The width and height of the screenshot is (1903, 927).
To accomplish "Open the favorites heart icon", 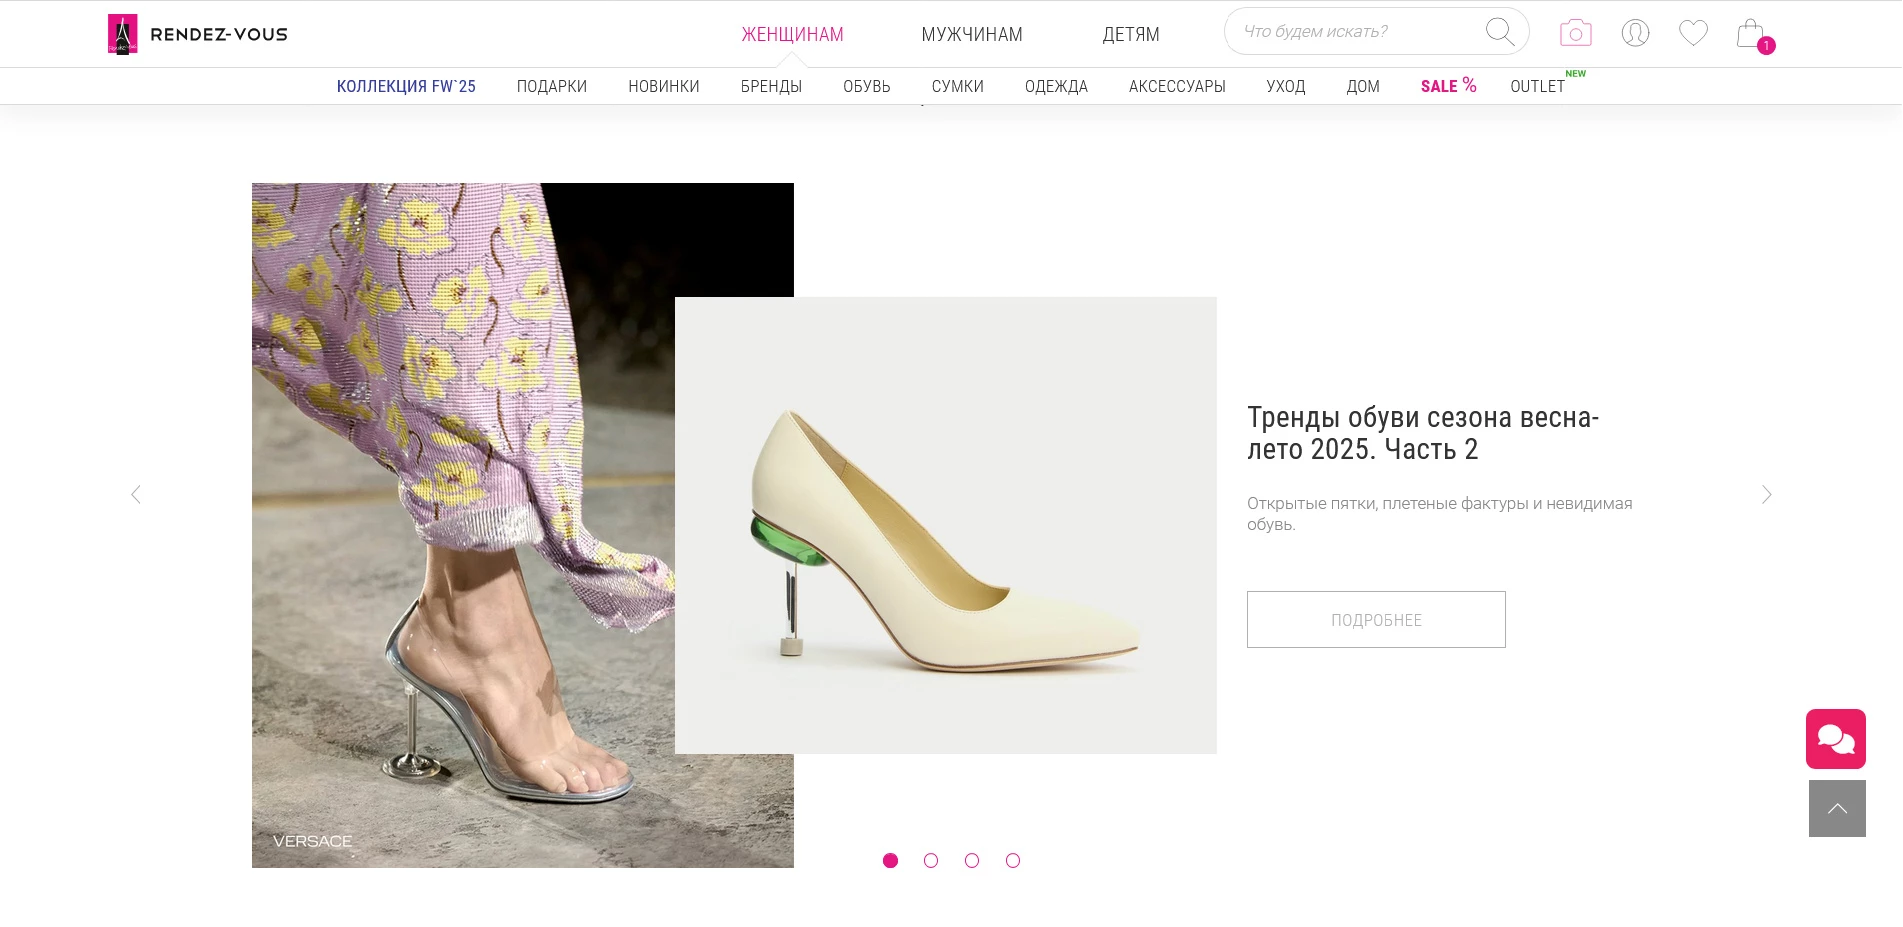I will tap(1693, 33).
